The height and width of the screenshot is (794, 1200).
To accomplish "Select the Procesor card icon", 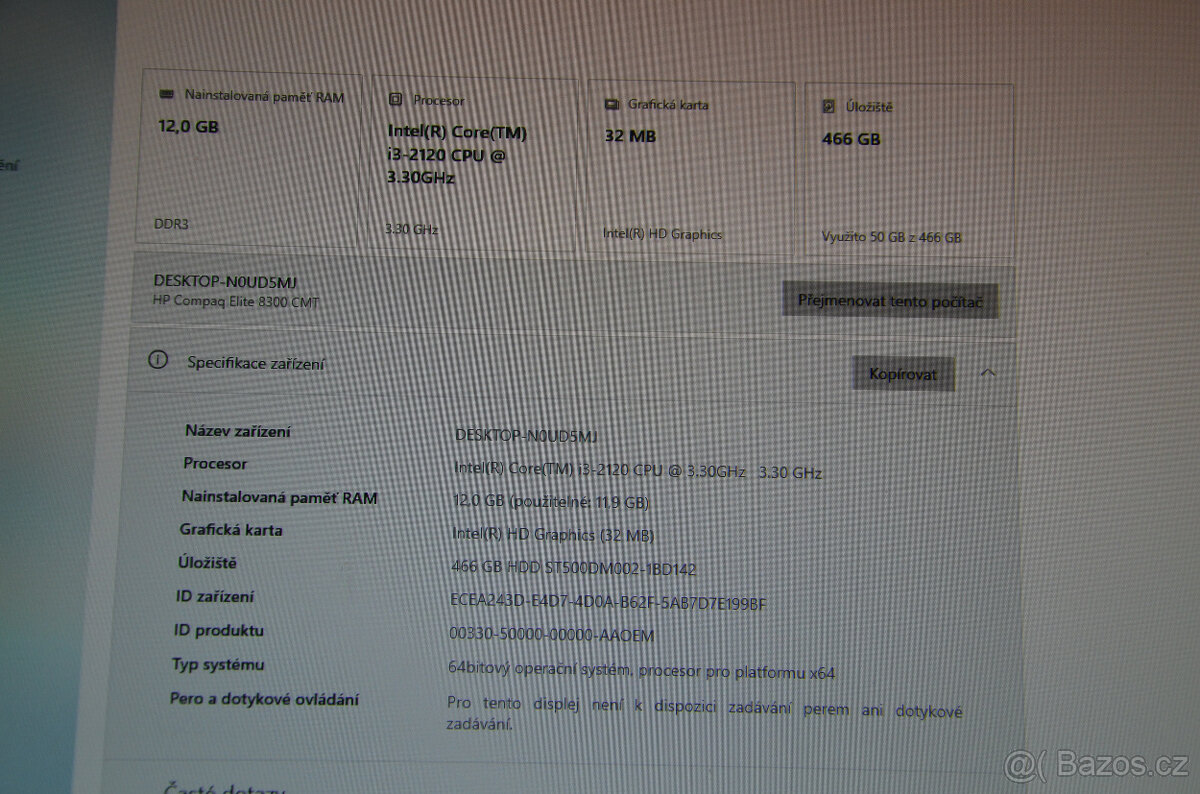I will pos(398,100).
